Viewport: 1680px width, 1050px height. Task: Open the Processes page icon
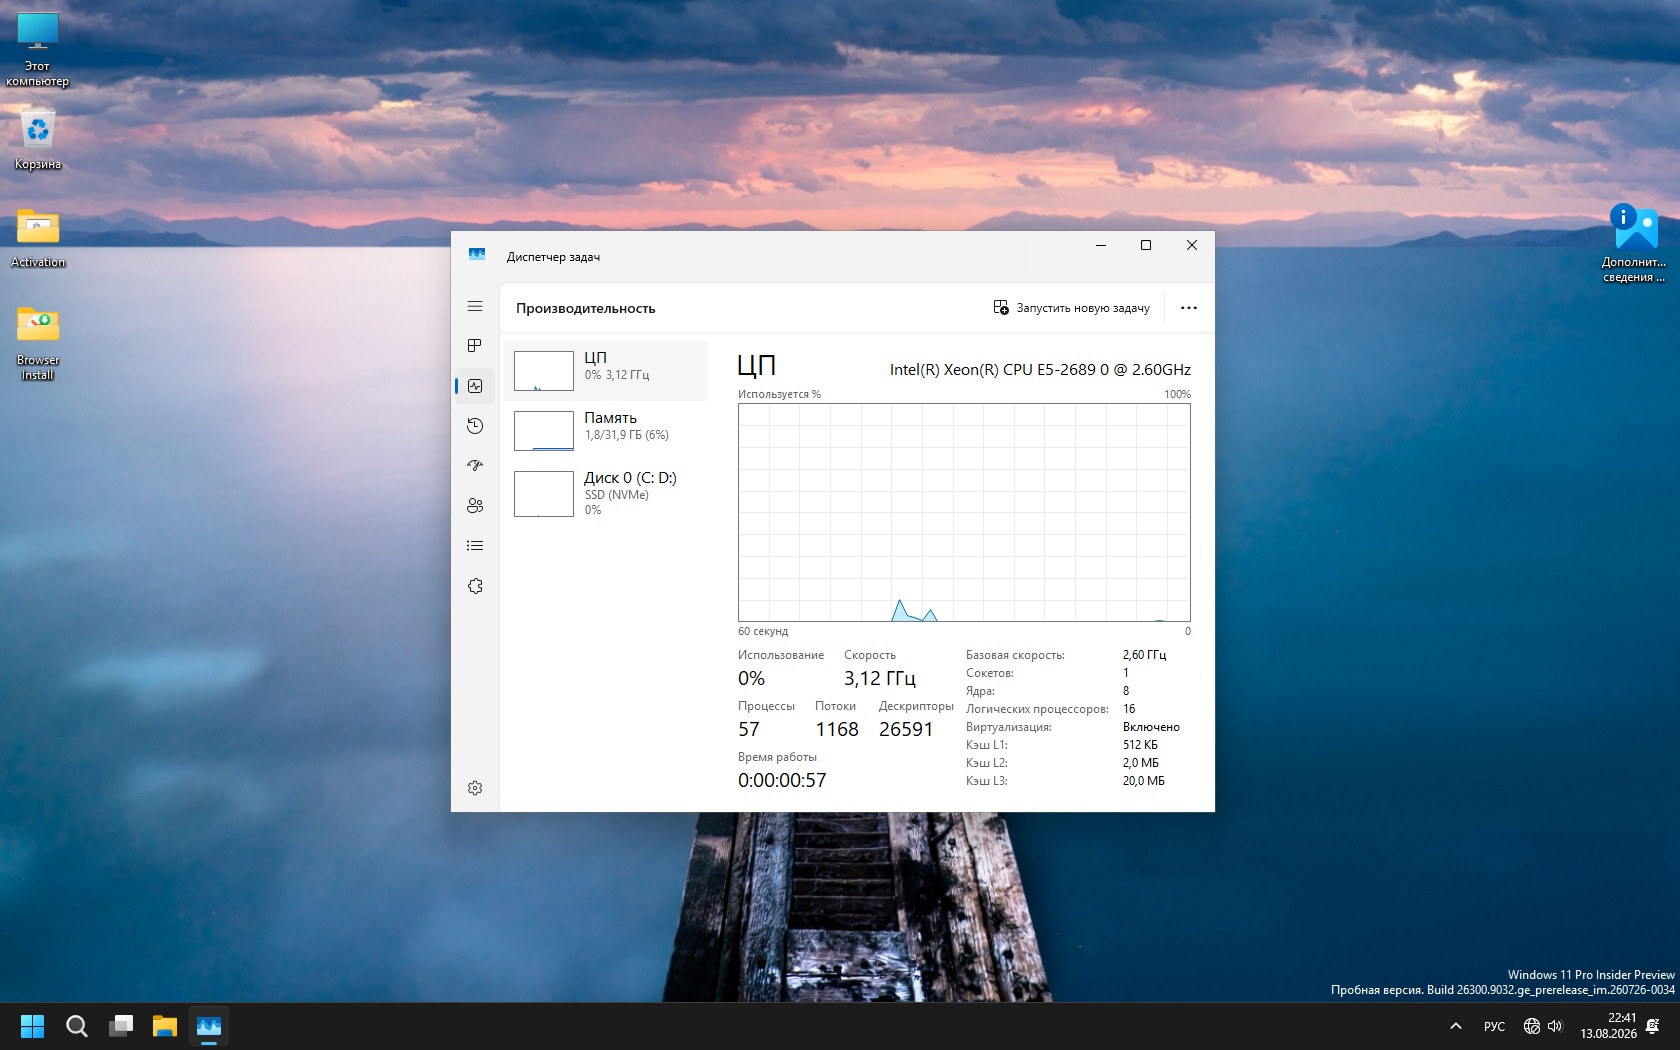[475, 346]
